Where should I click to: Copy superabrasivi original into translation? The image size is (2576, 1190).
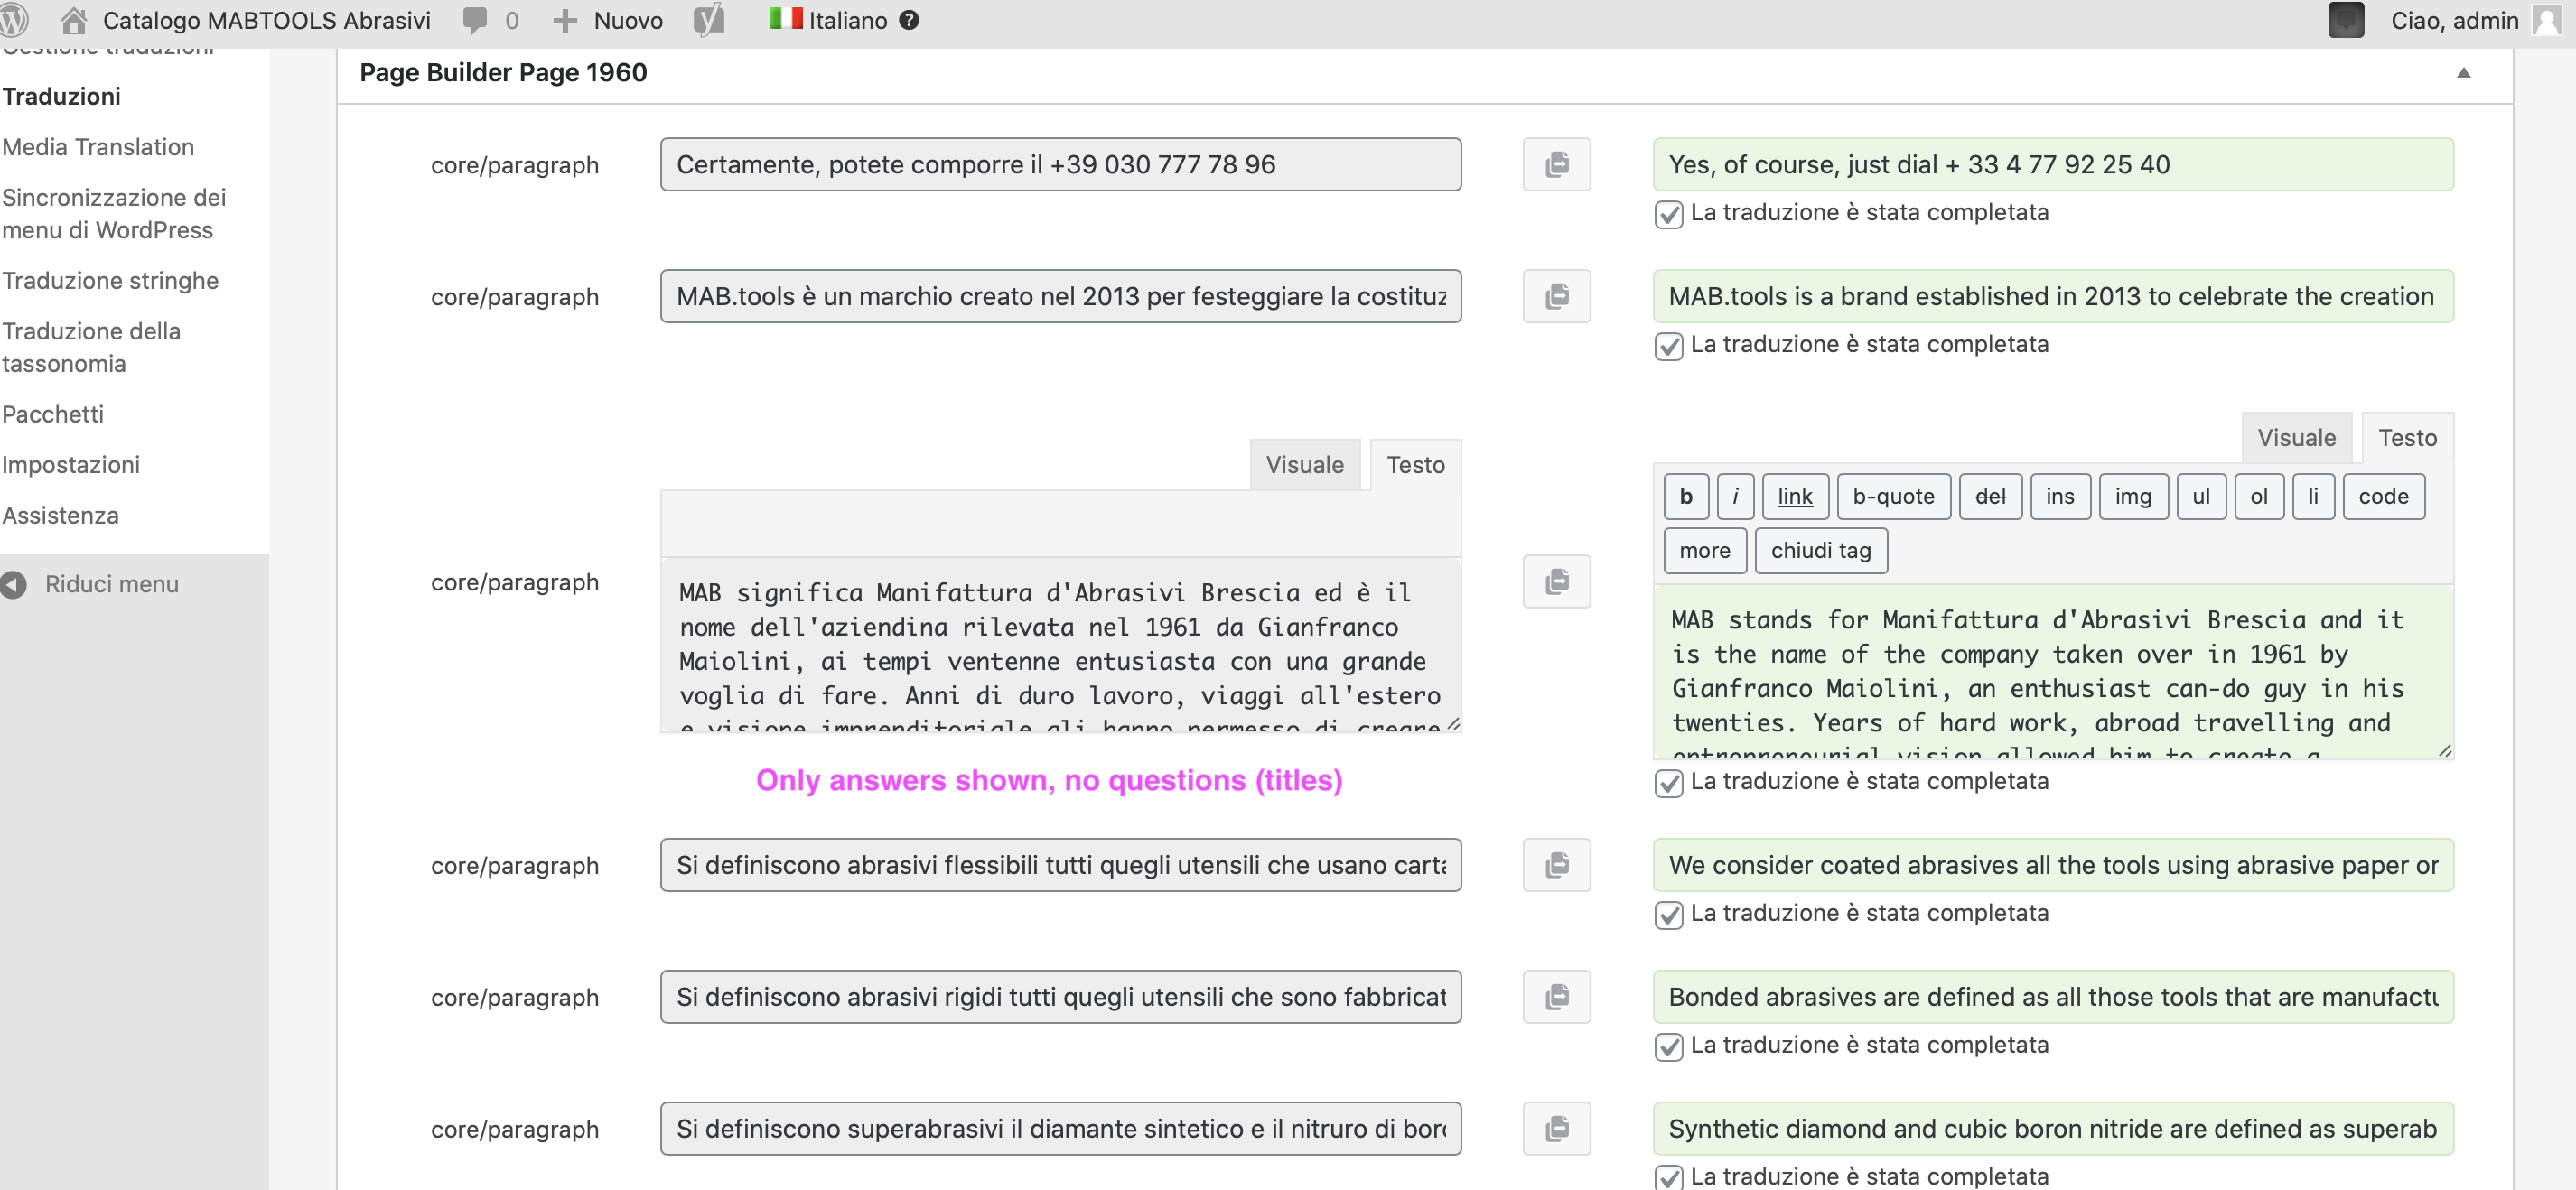click(1556, 1129)
